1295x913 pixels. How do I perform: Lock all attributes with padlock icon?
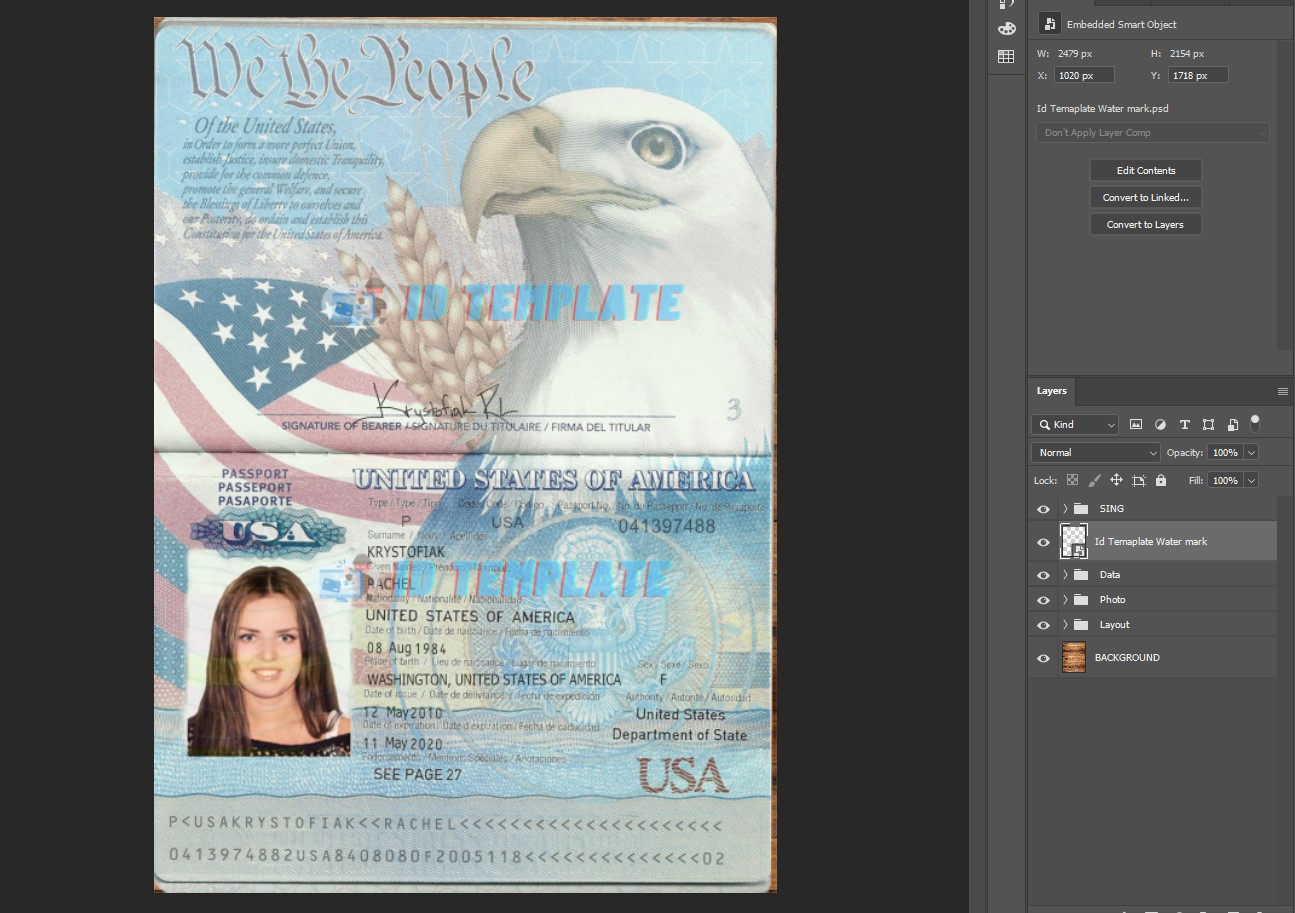[1160, 481]
